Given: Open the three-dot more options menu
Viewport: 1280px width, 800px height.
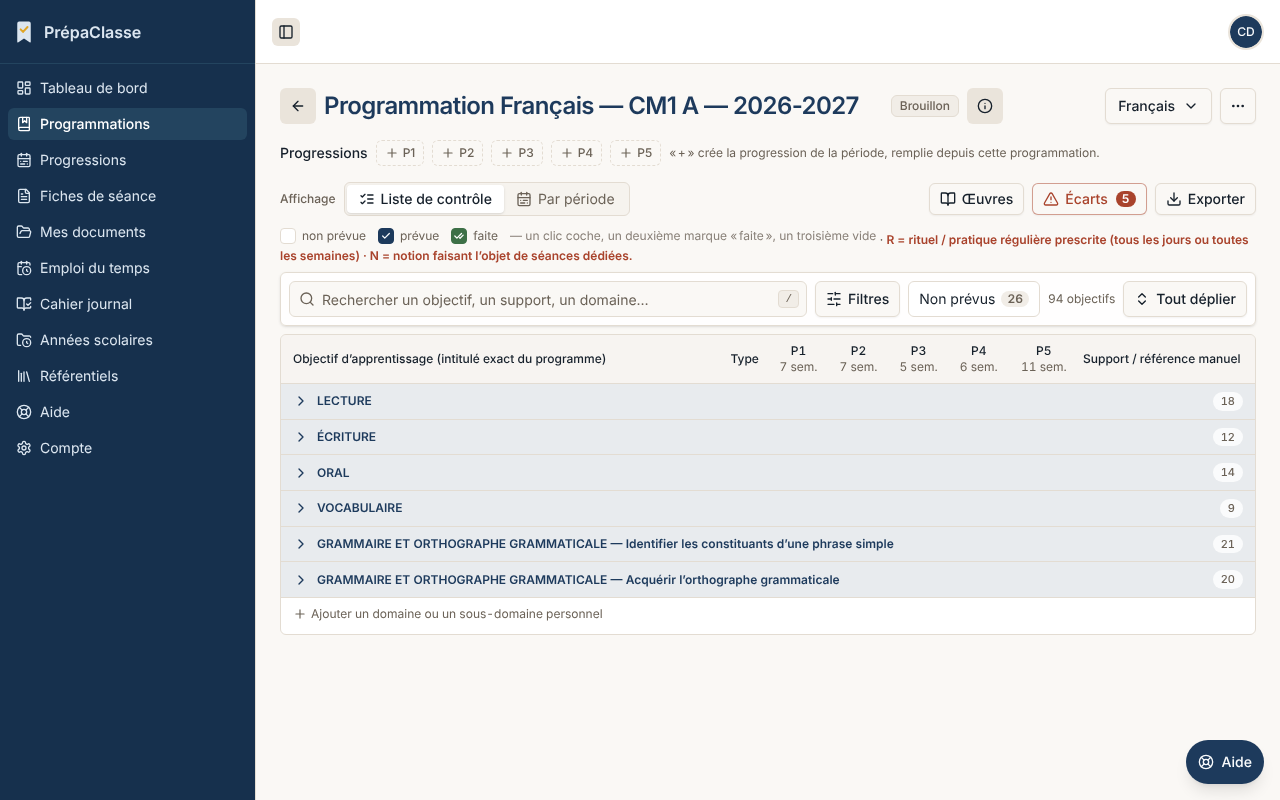Looking at the screenshot, I should point(1238,106).
